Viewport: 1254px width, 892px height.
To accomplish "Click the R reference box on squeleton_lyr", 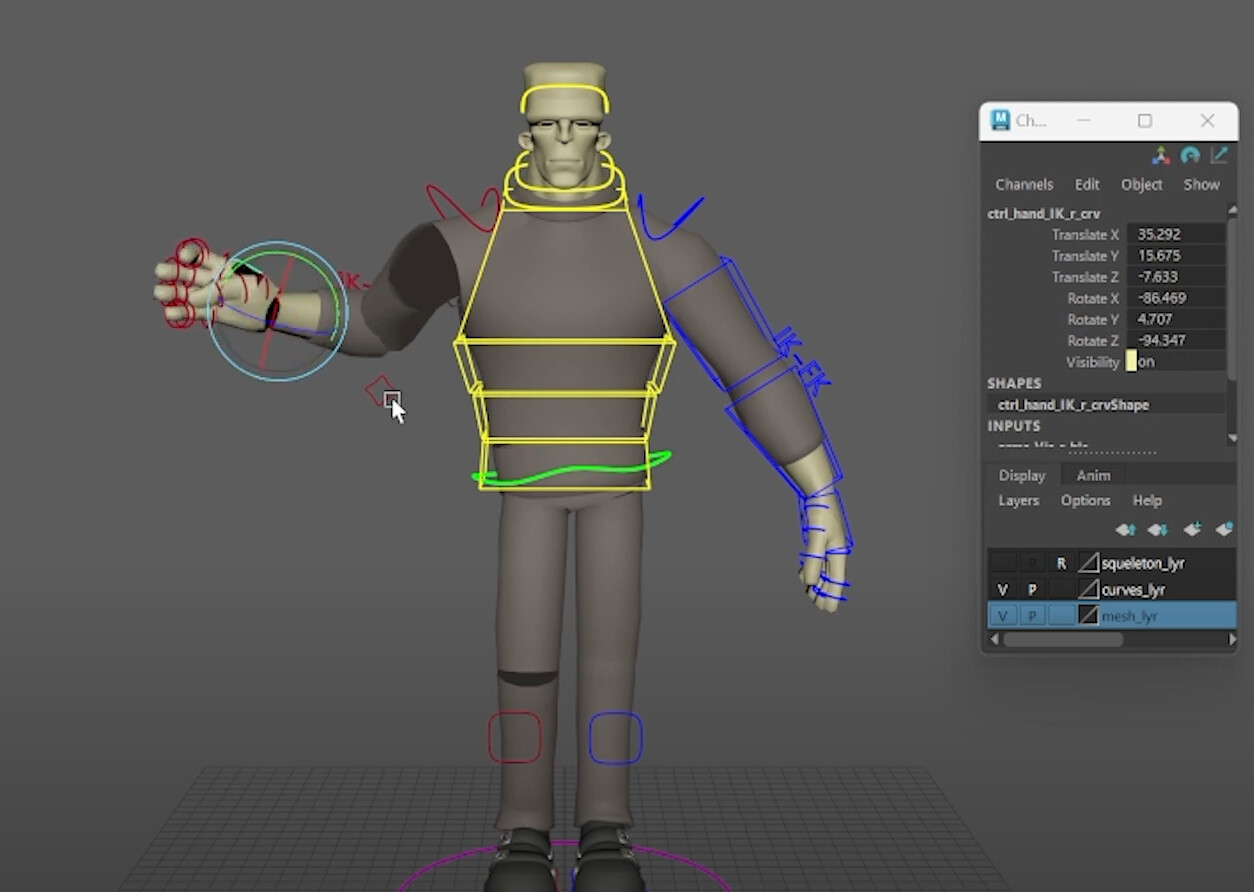I will pos(1061,563).
